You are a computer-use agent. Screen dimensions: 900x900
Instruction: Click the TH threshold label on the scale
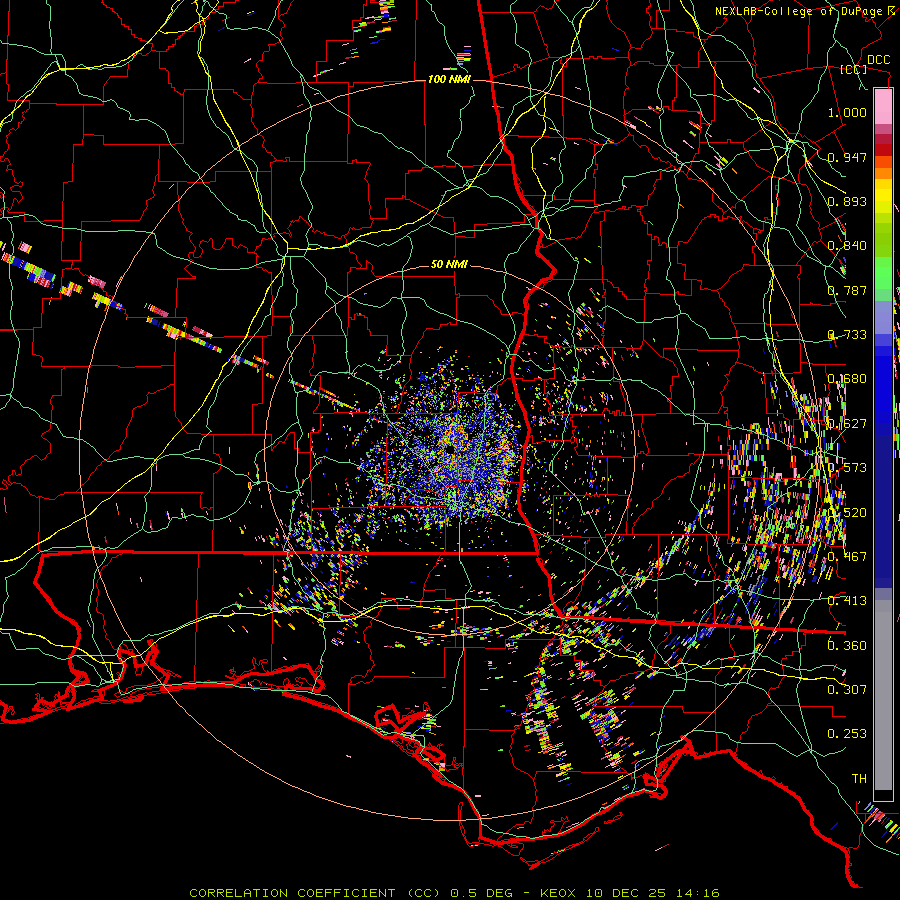click(859, 779)
